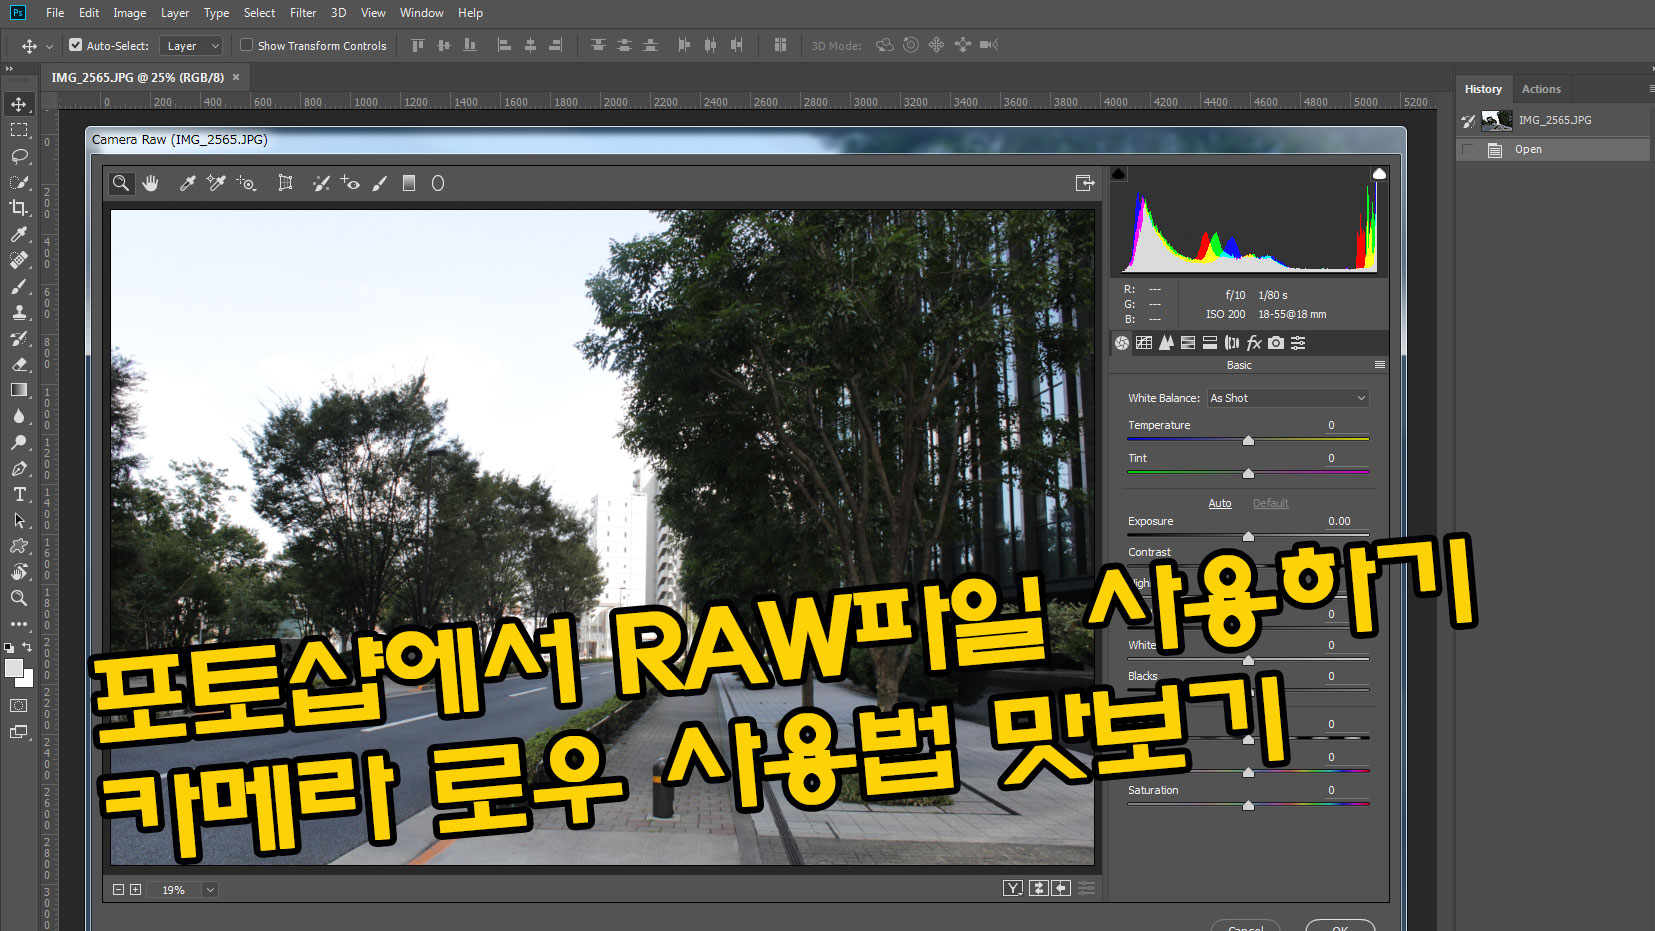Enable Show Transform Controls checkbox

pyautogui.click(x=246, y=45)
